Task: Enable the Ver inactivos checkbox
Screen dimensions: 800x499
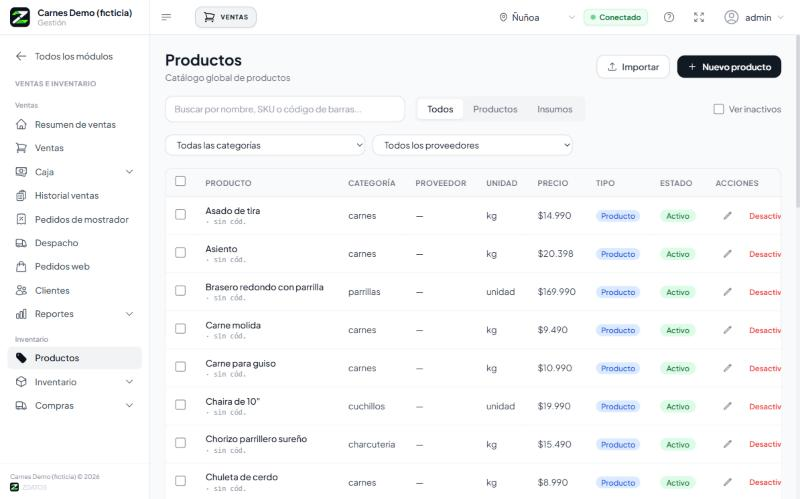Action: pyautogui.click(x=718, y=109)
